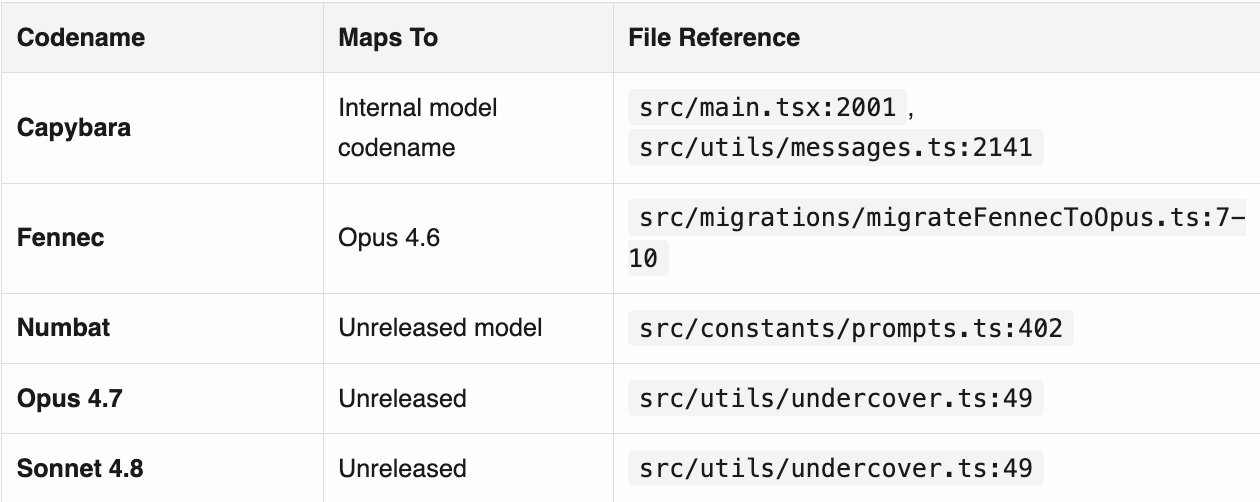Click the File Reference column header
Viewport: 1260px width, 502px height.
(714, 38)
